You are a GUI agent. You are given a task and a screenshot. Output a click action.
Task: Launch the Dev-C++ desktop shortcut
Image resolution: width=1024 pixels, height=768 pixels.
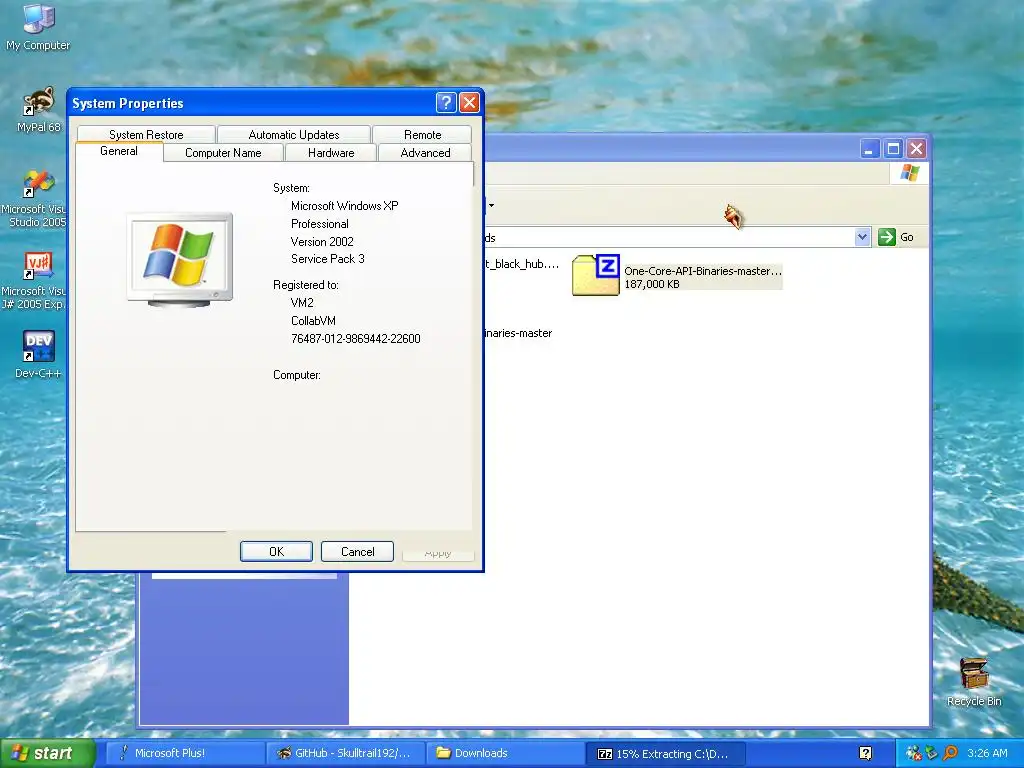point(38,355)
